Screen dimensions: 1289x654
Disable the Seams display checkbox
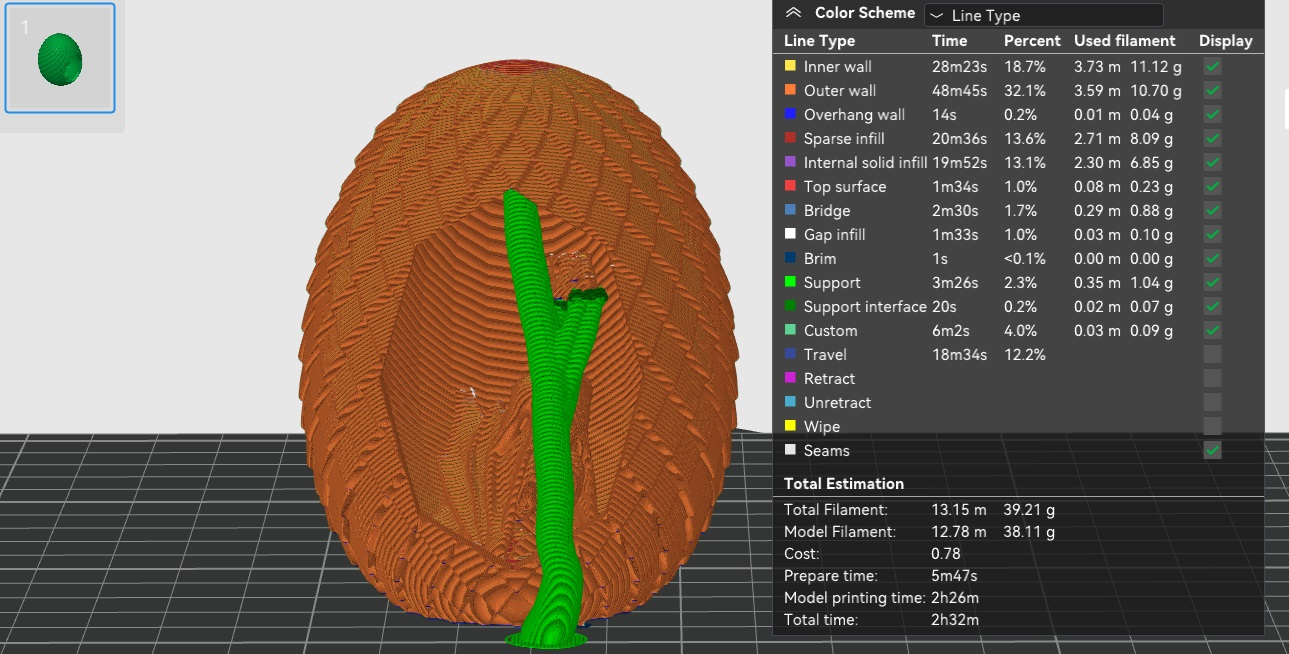click(1212, 450)
